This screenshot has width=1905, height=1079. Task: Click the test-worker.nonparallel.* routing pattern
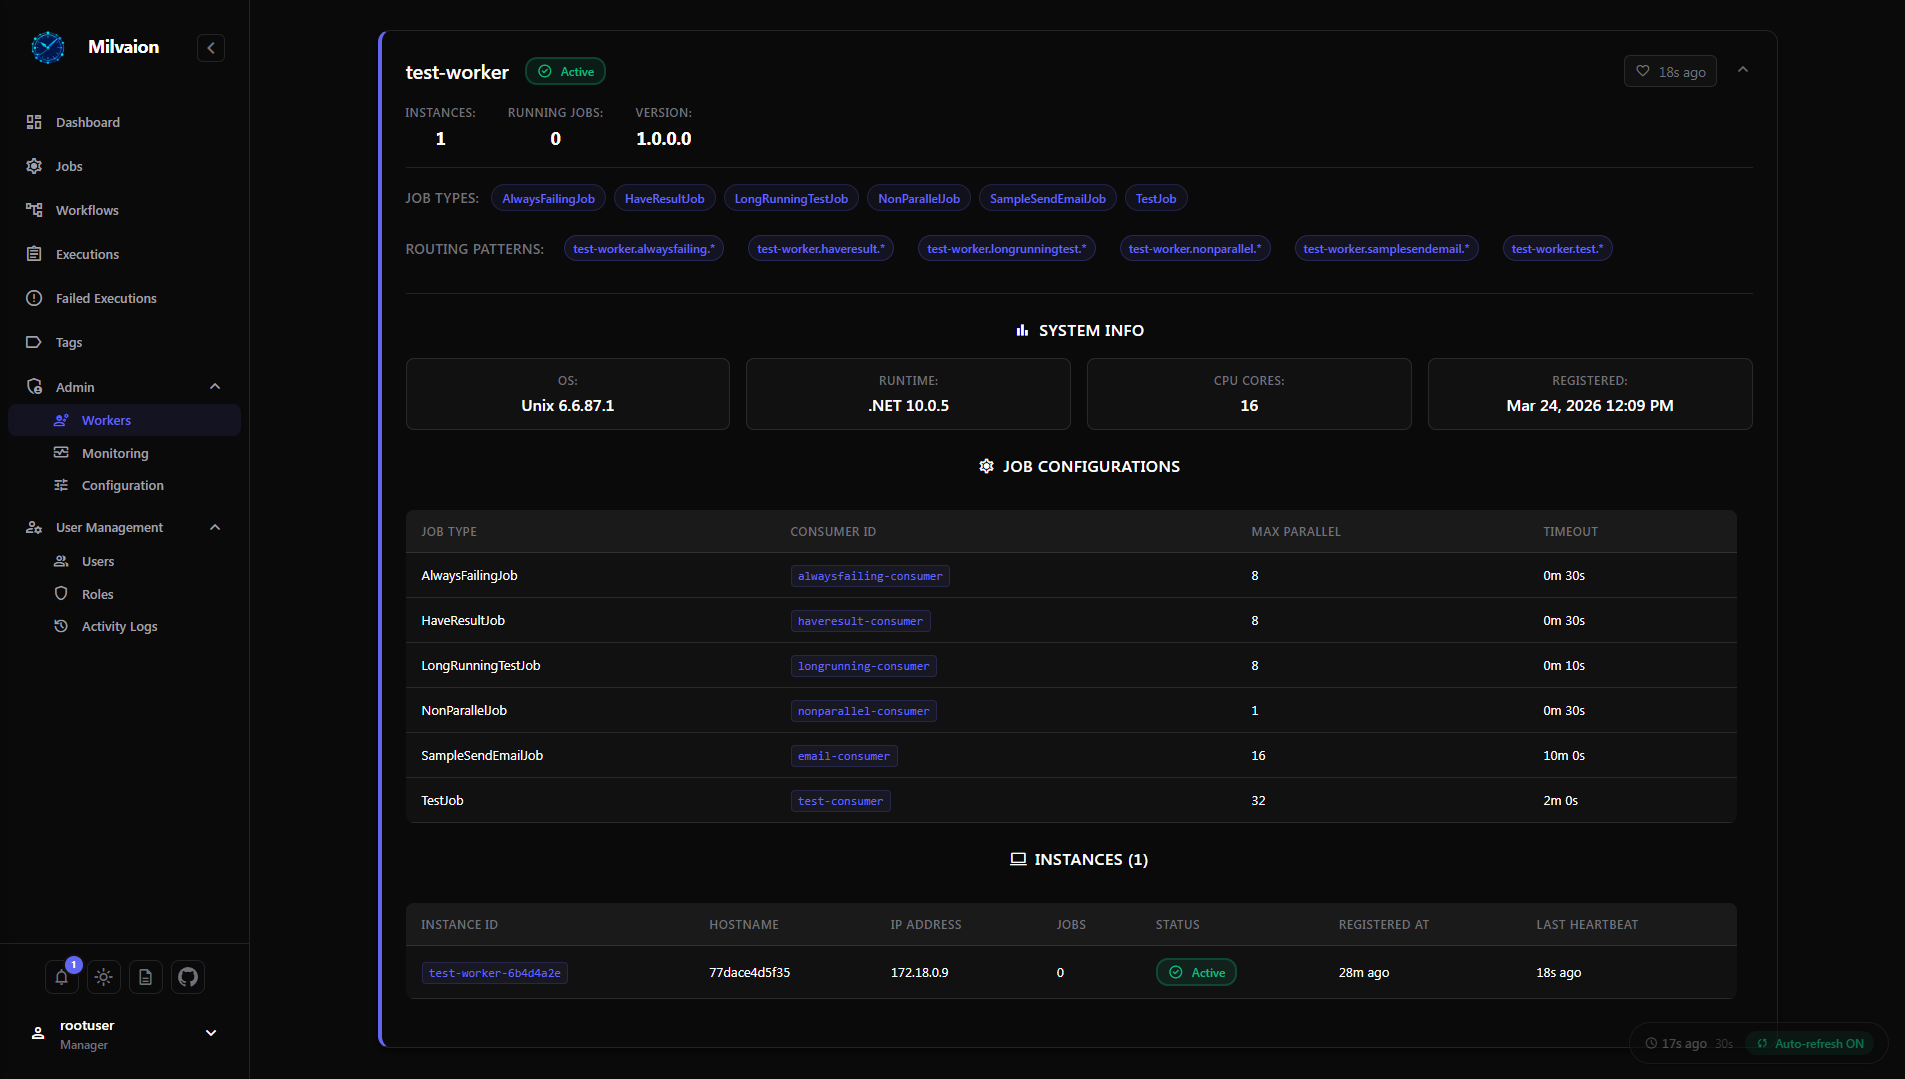pyautogui.click(x=1194, y=249)
